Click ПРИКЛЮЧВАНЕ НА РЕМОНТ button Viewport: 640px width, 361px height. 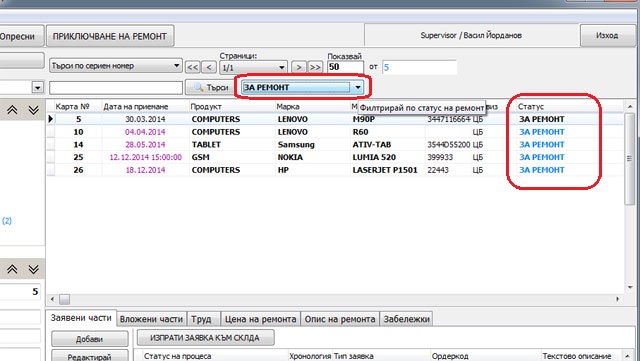click(x=110, y=36)
